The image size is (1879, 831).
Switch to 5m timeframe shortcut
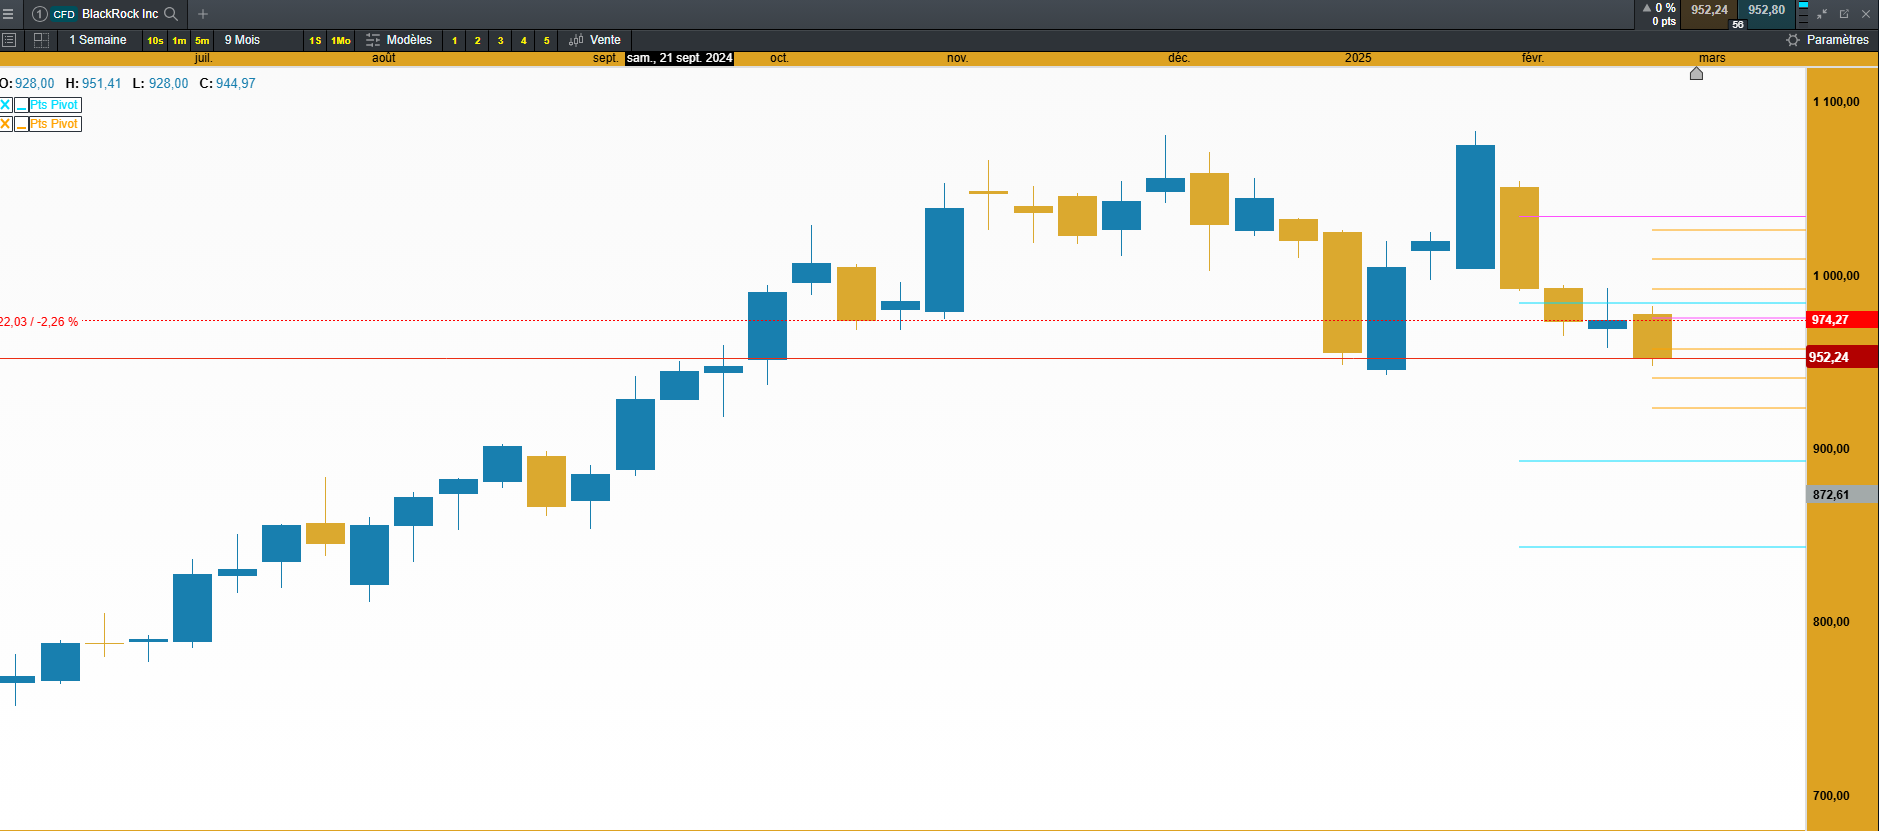pos(202,41)
